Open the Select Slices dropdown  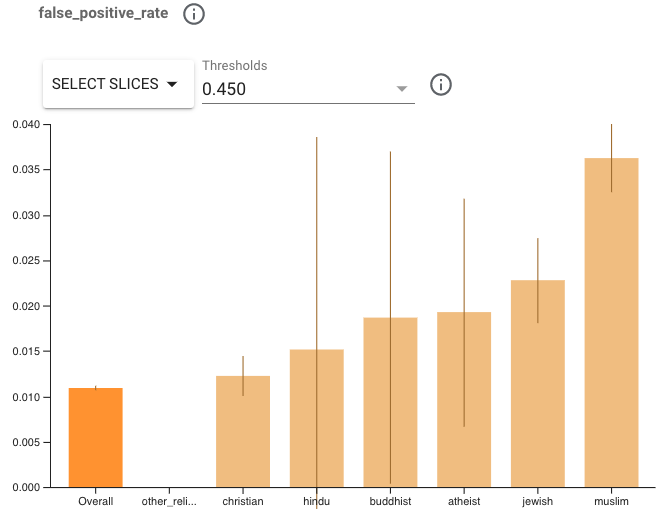click(118, 85)
